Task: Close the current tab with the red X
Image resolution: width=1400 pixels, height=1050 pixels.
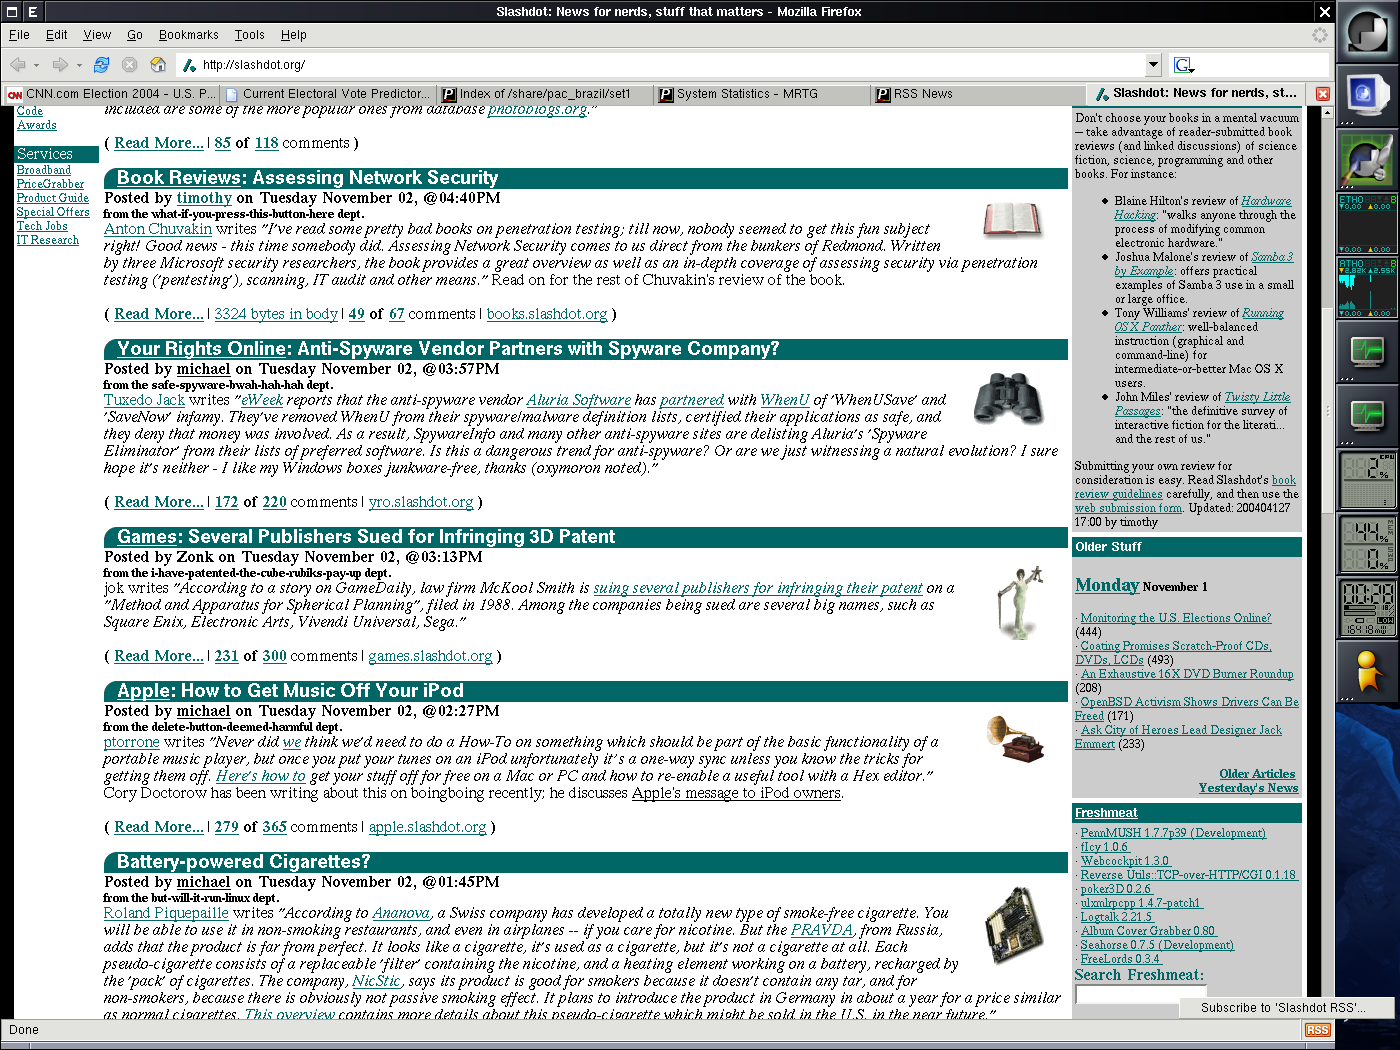Action: [x=1323, y=94]
